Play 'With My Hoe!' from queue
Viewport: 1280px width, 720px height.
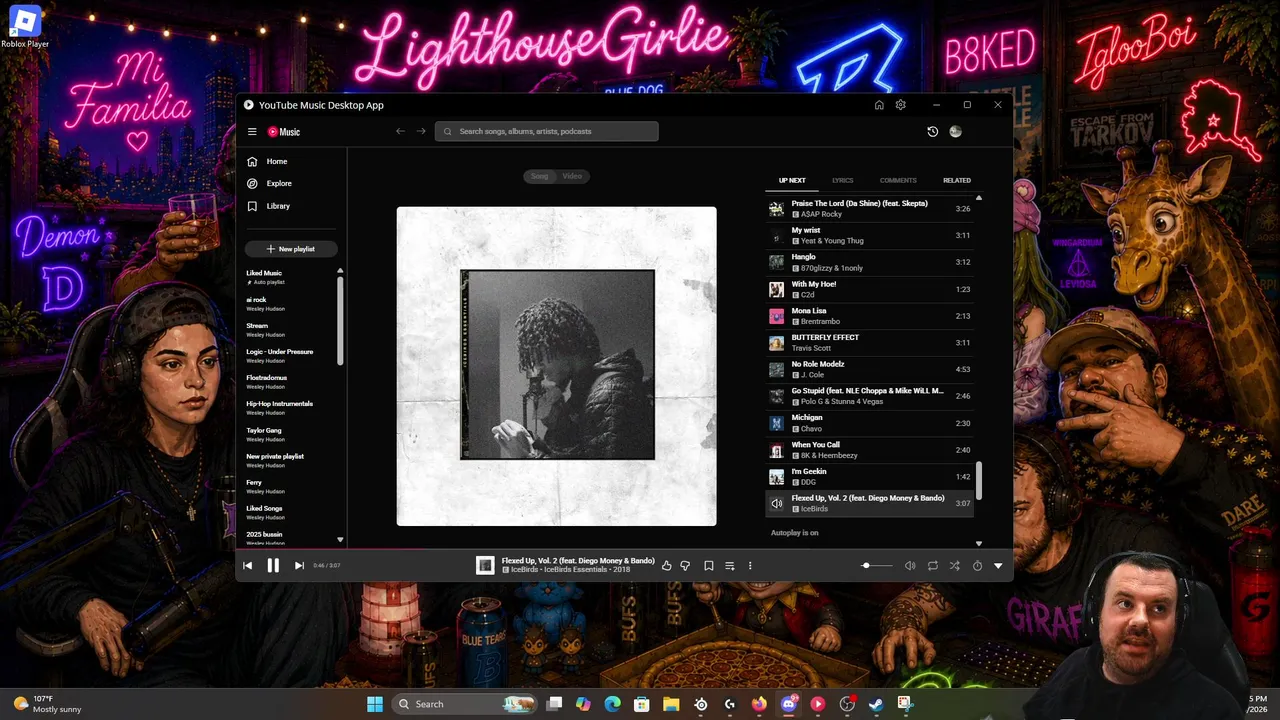click(x=869, y=289)
